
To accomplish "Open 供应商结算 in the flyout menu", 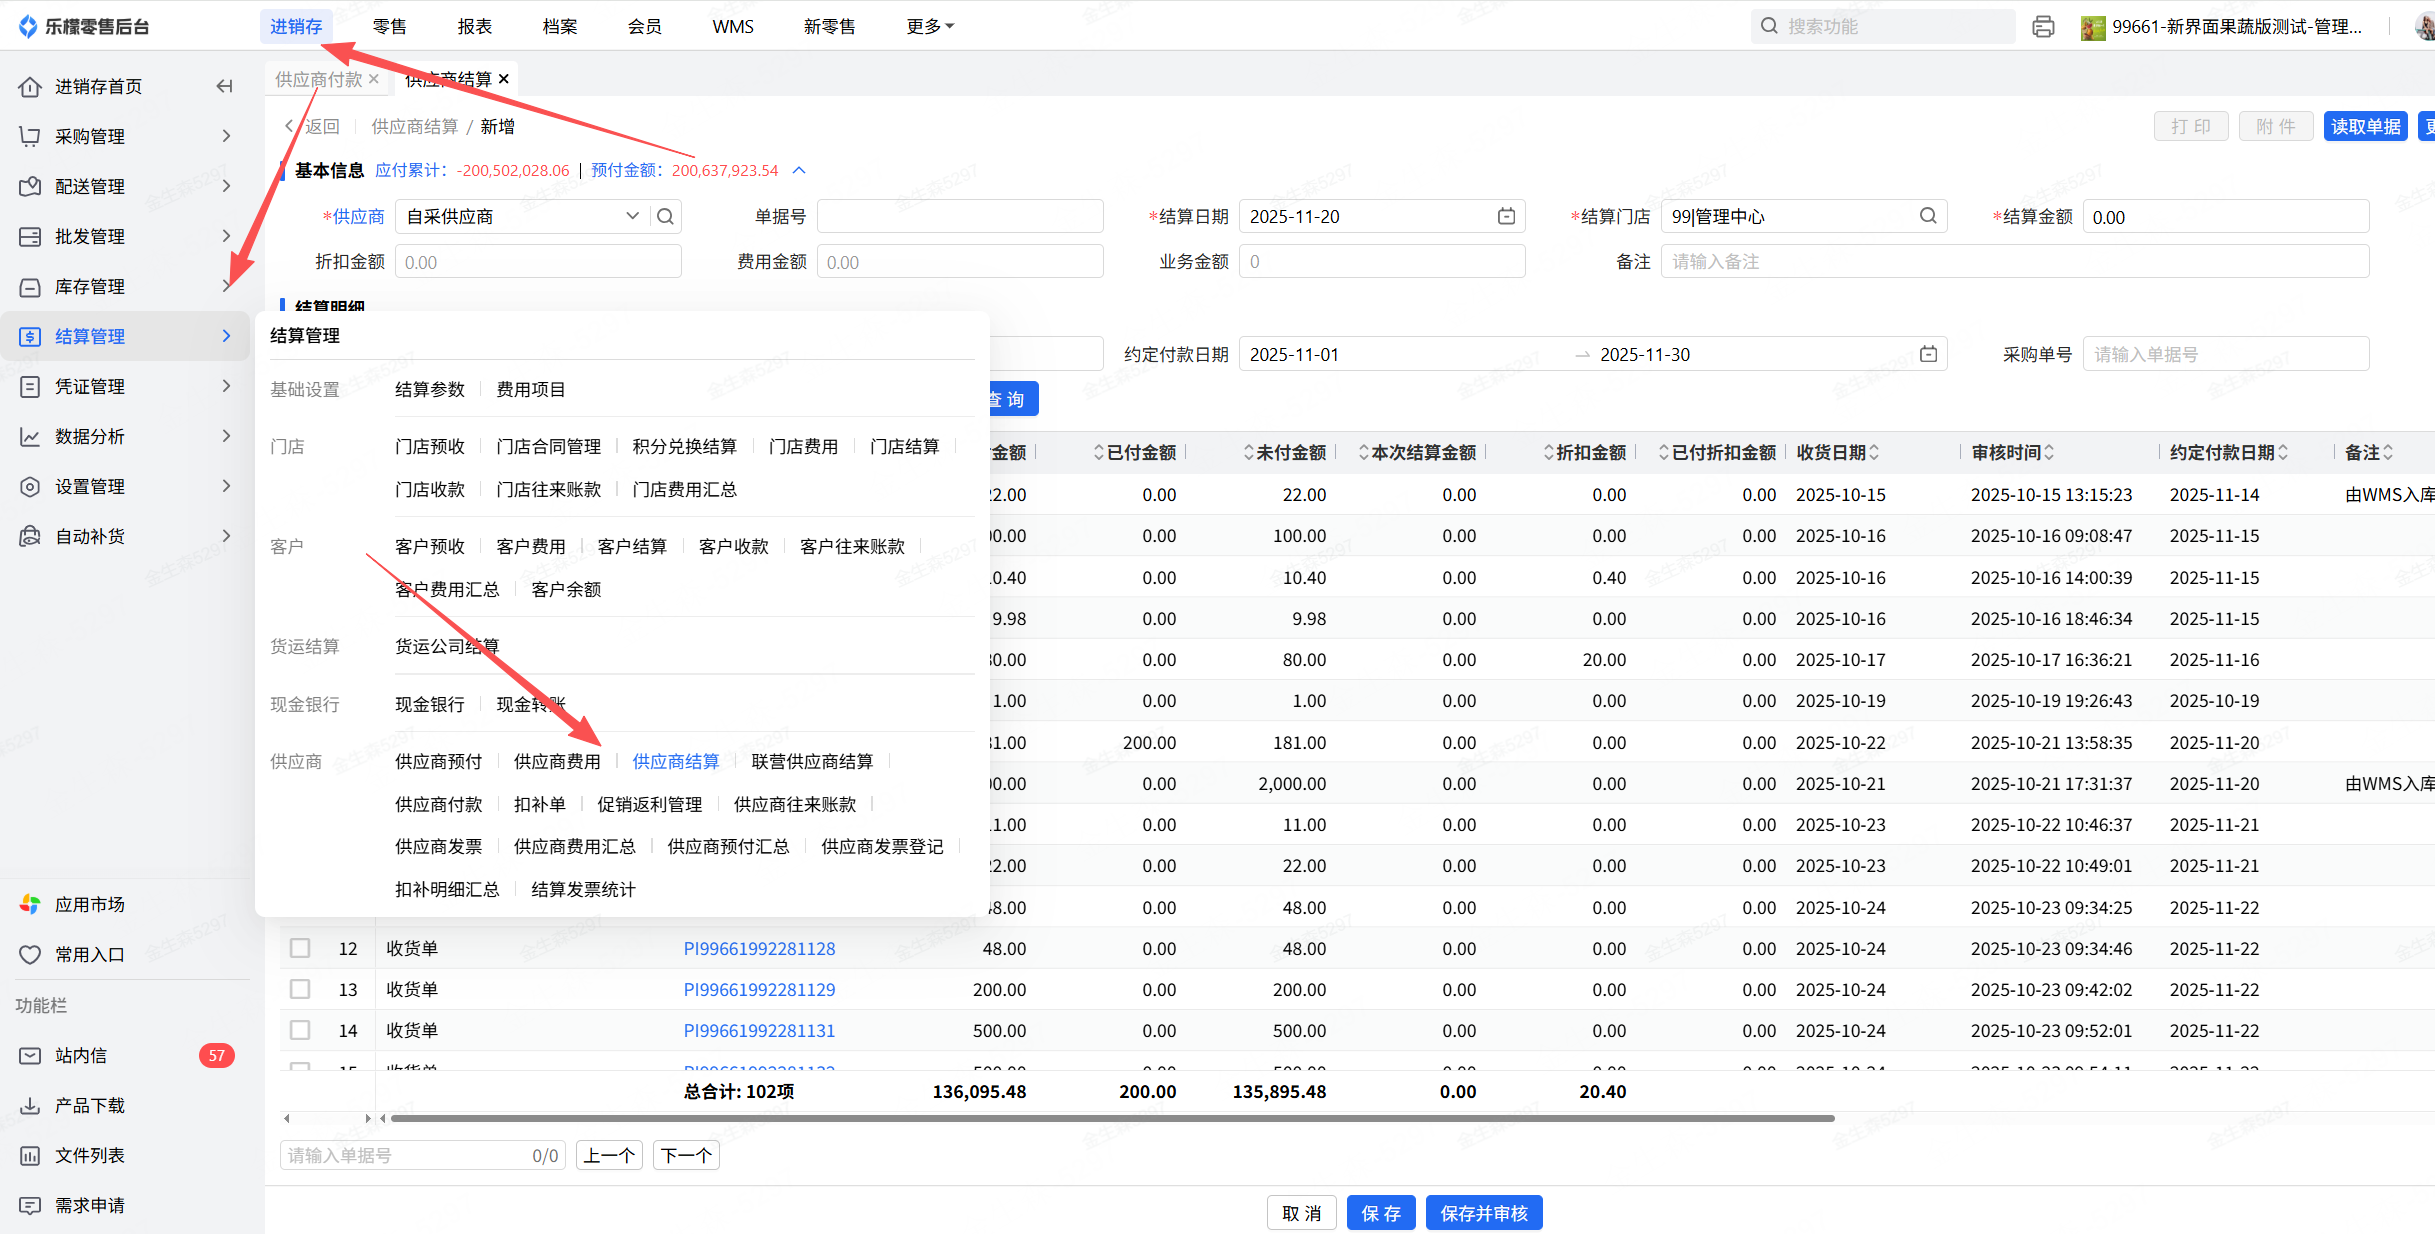I will (x=676, y=761).
